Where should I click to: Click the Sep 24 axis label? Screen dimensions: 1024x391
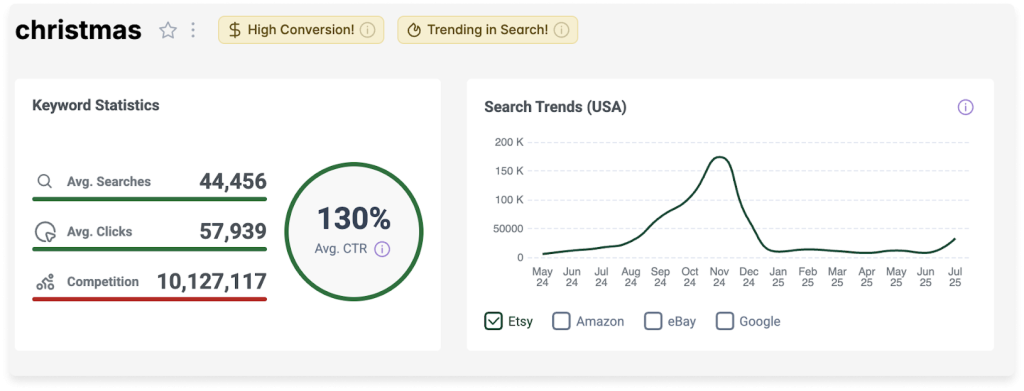[660, 277]
